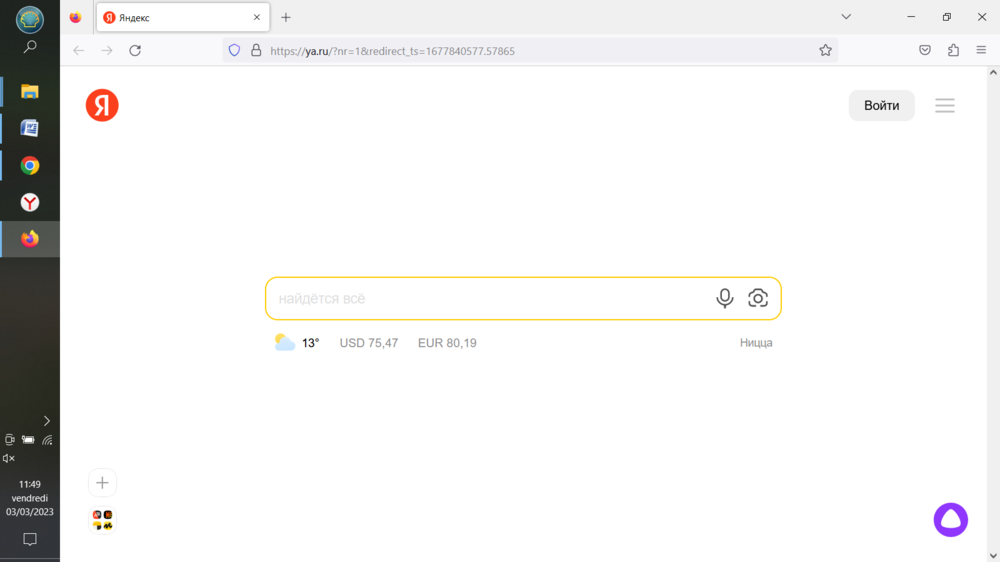Save the page to Pocket
Image resolution: width=1000 pixels, height=562 pixels.
point(925,50)
